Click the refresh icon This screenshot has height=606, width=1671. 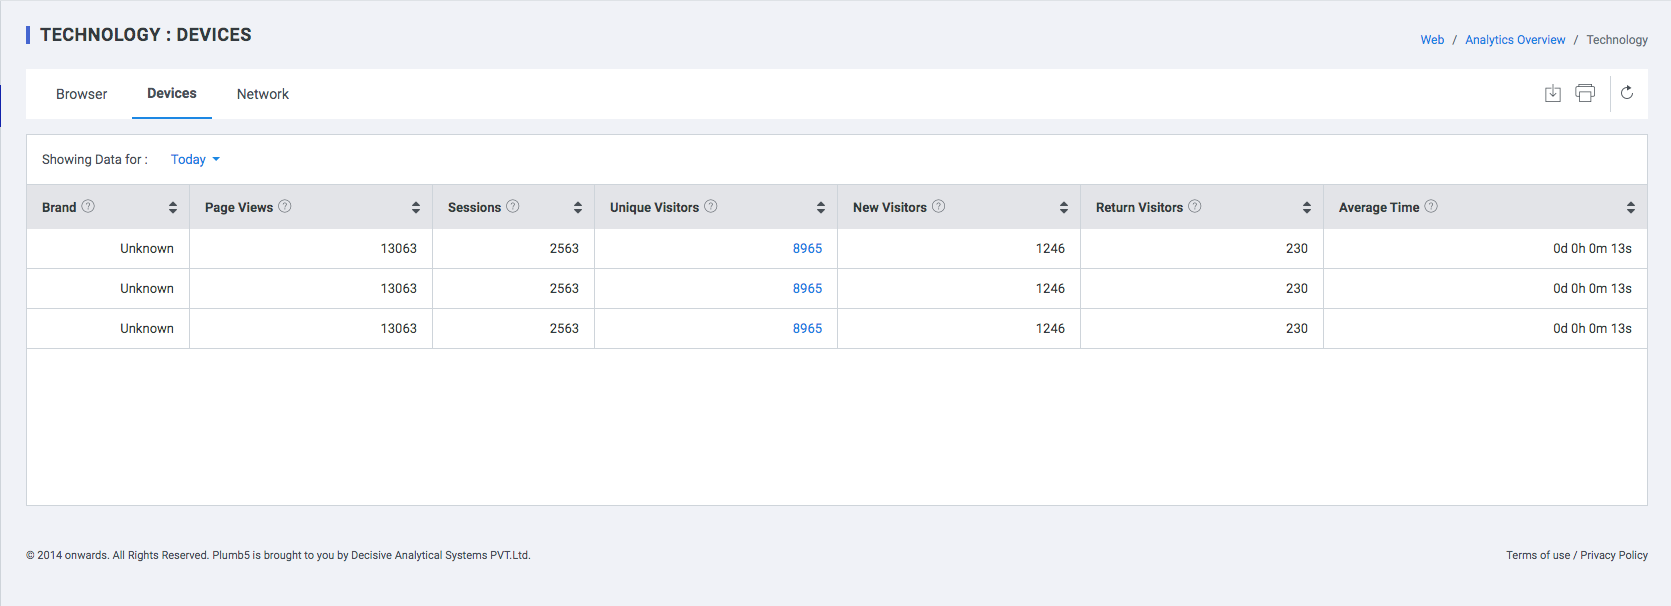1627,93
